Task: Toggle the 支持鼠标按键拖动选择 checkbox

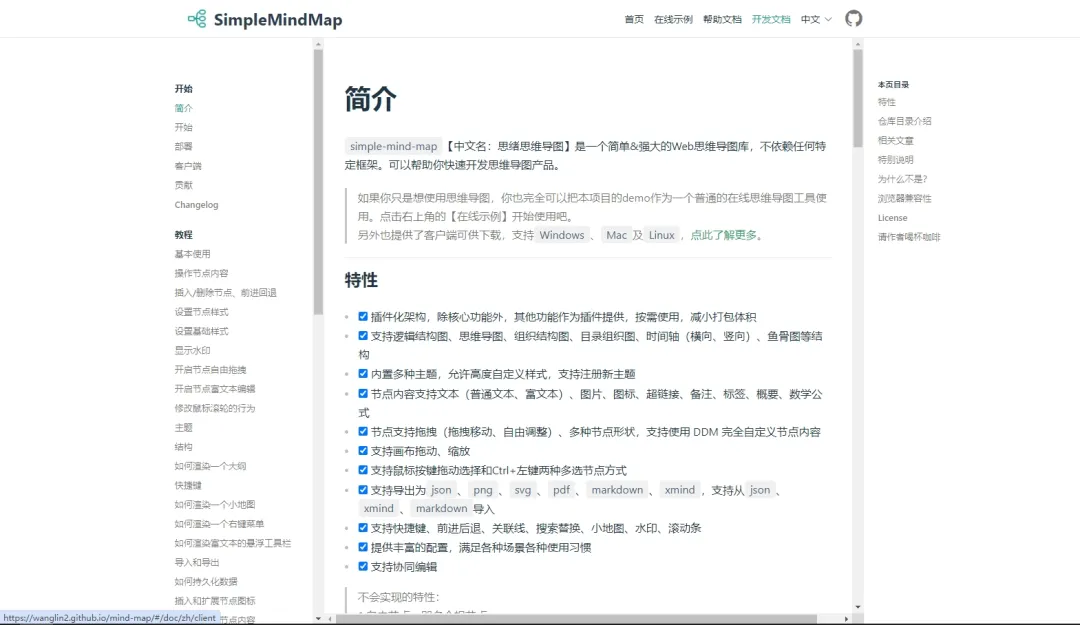Action: [363, 470]
